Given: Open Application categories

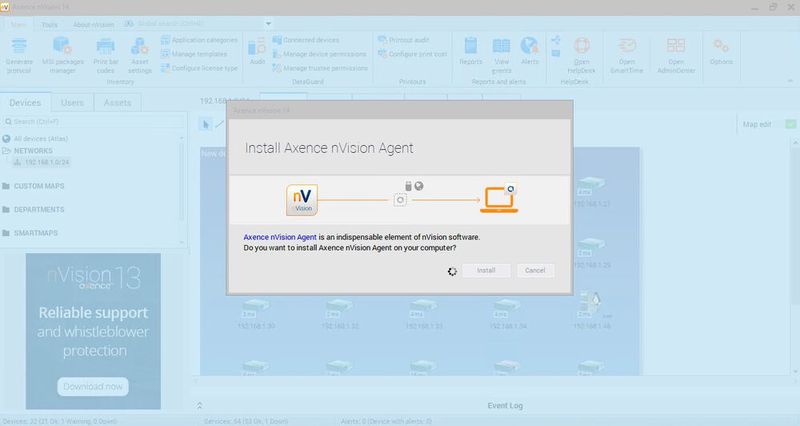Looking at the screenshot, I should [199, 40].
